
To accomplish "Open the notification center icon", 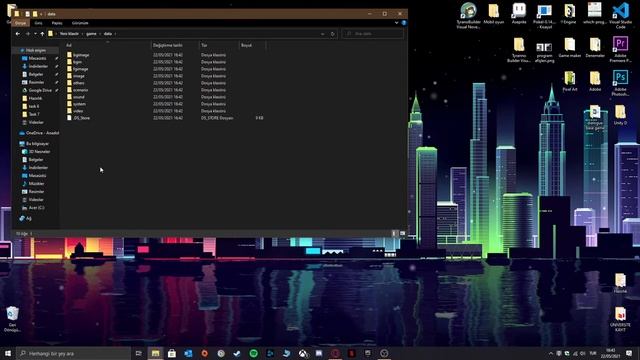I will tap(629, 353).
